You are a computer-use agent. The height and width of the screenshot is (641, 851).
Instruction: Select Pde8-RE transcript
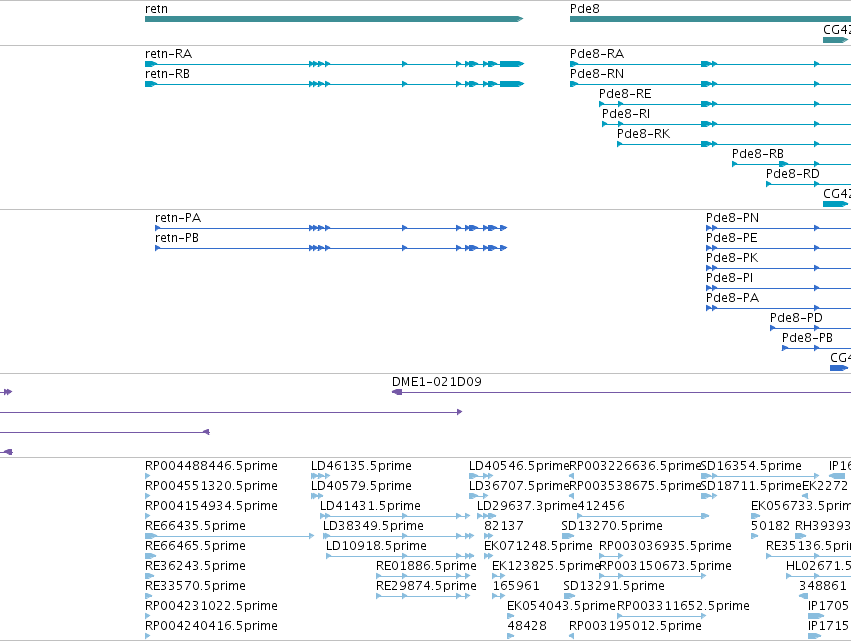[x=725, y=104]
